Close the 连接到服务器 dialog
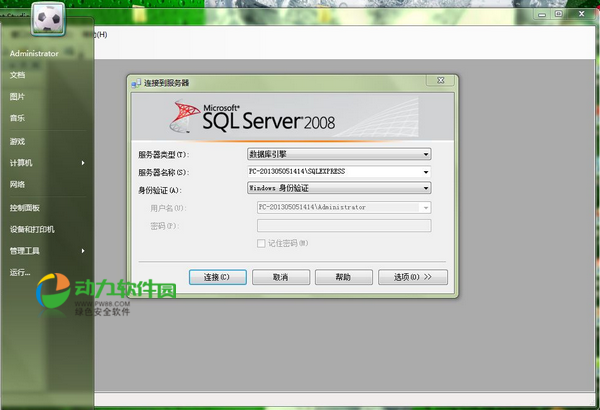The width and height of the screenshot is (600, 410). pos(441,80)
